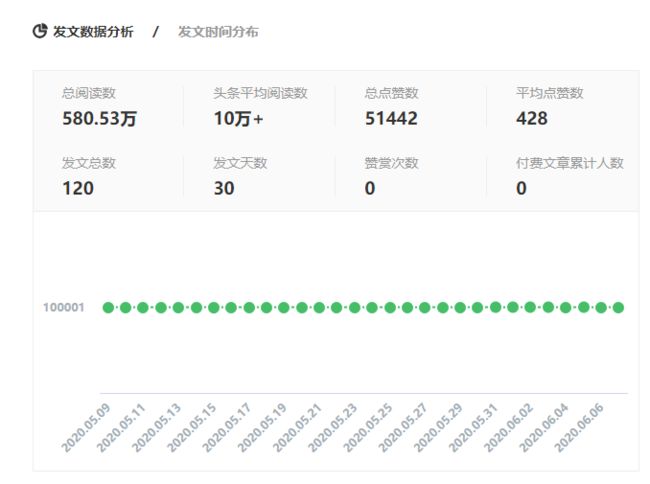Viewport: 650px width, 484px height.
Task: Click the 51442 total likes value
Action: (391, 119)
